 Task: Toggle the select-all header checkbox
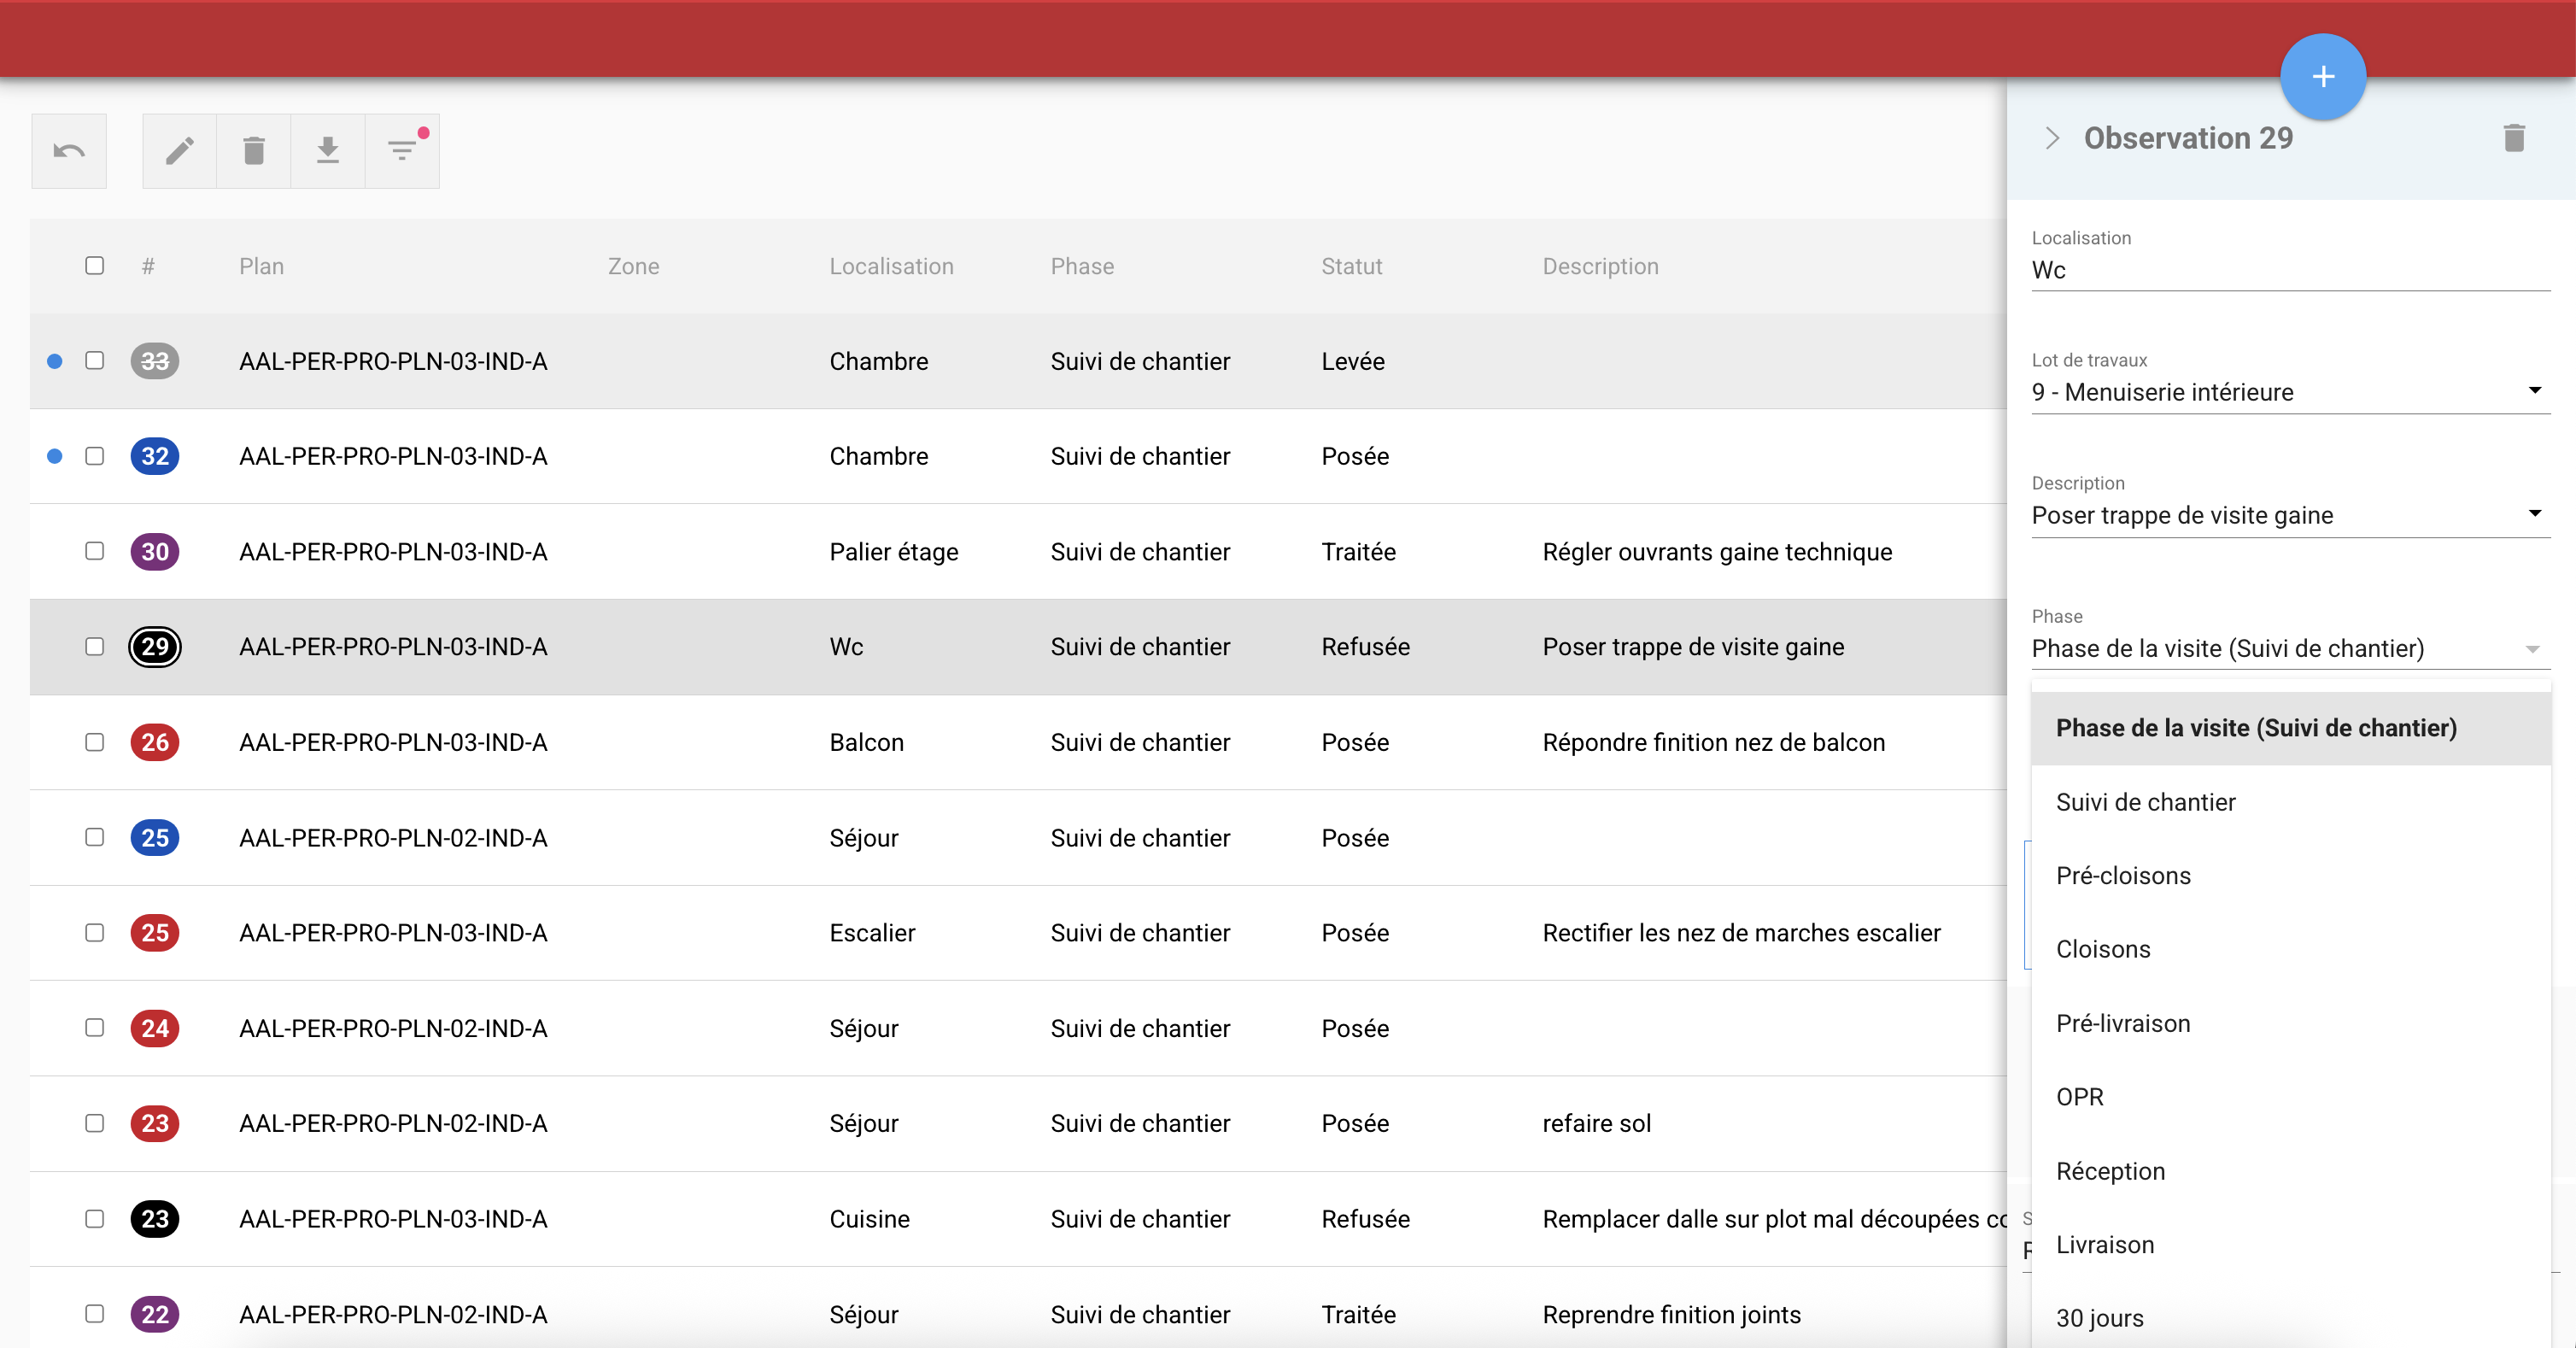click(x=95, y=266)
